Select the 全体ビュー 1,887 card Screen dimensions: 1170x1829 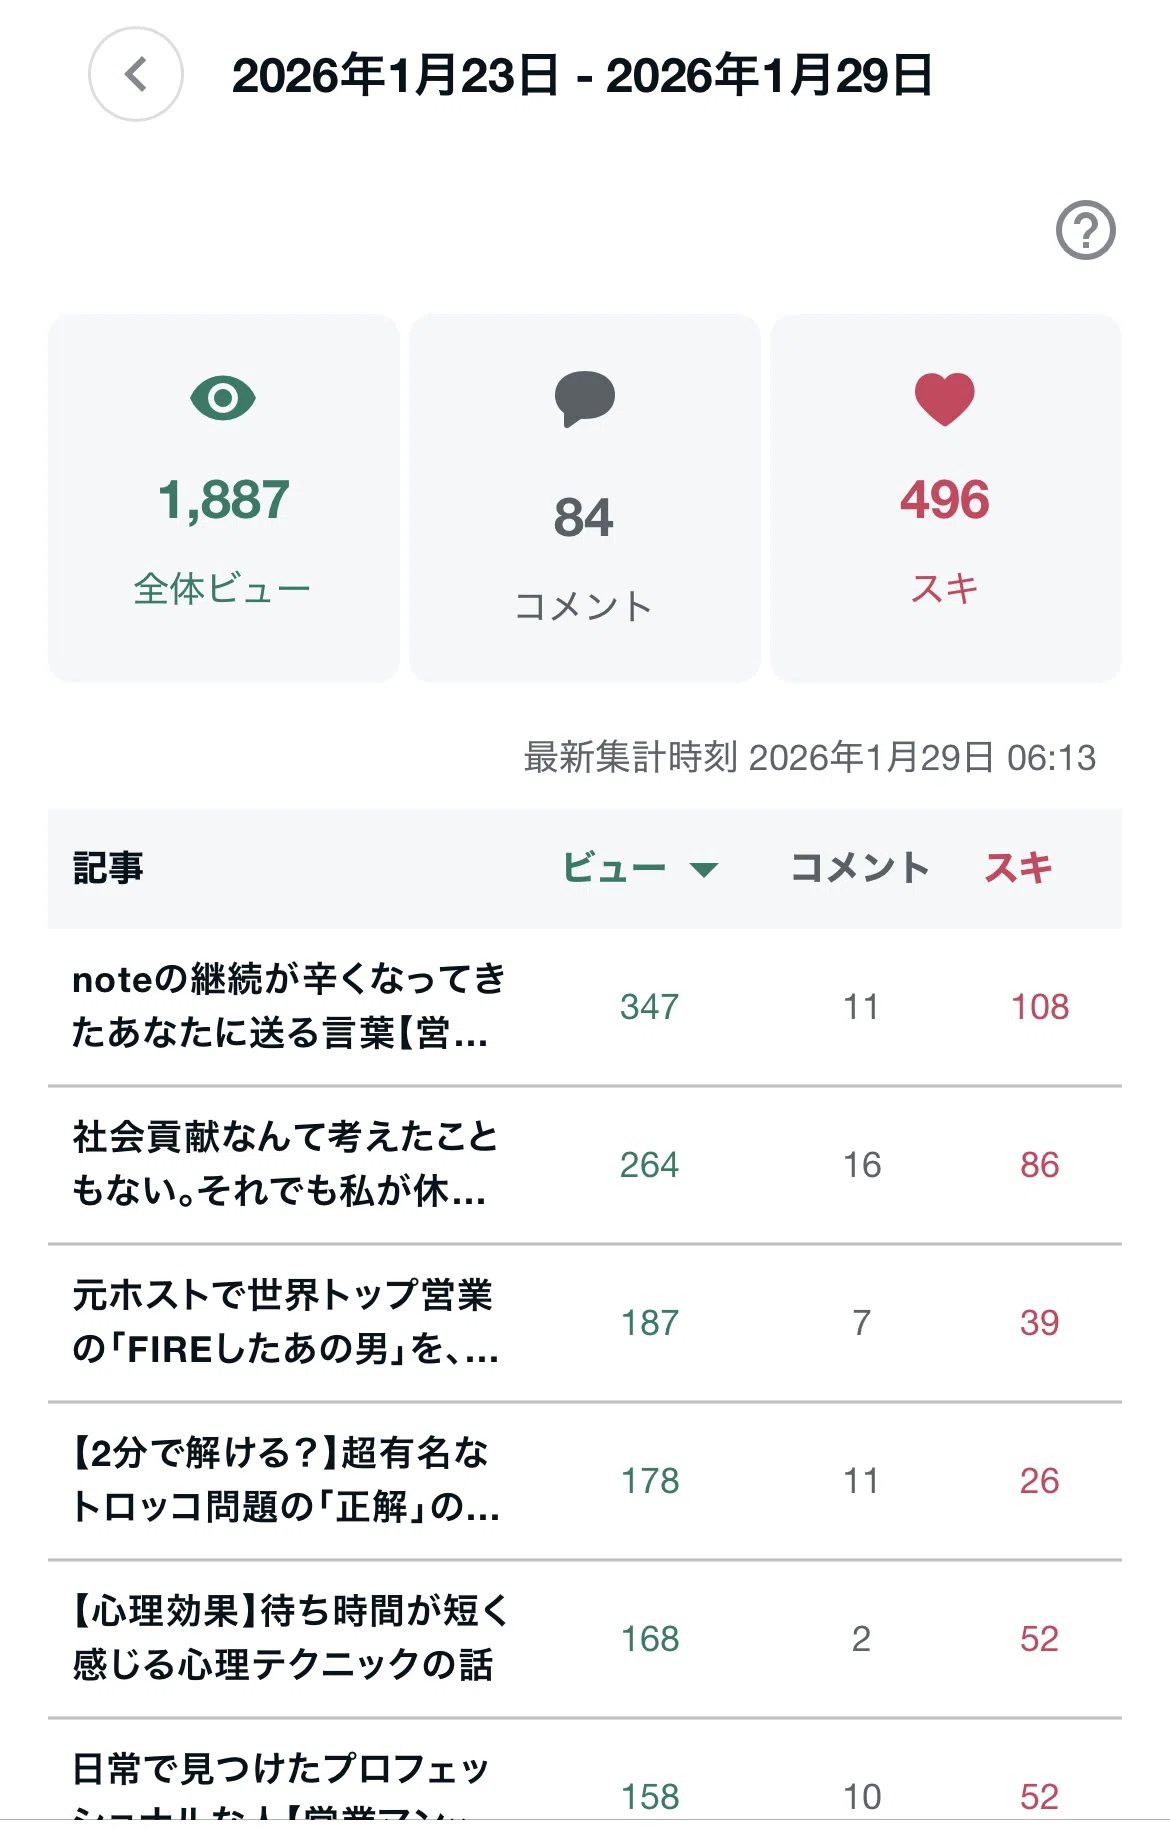(x=224, y=498)
